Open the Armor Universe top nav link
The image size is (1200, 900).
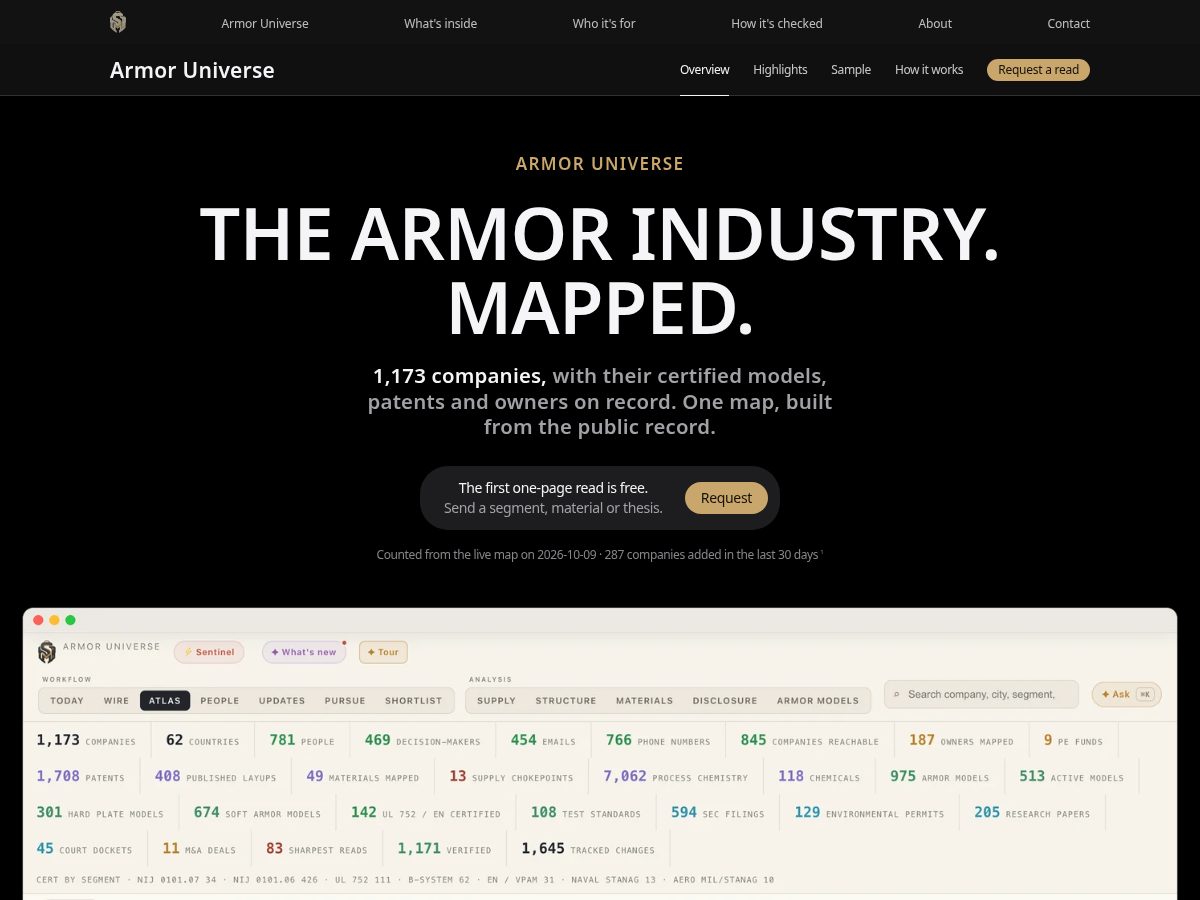(x=265, y=23)
